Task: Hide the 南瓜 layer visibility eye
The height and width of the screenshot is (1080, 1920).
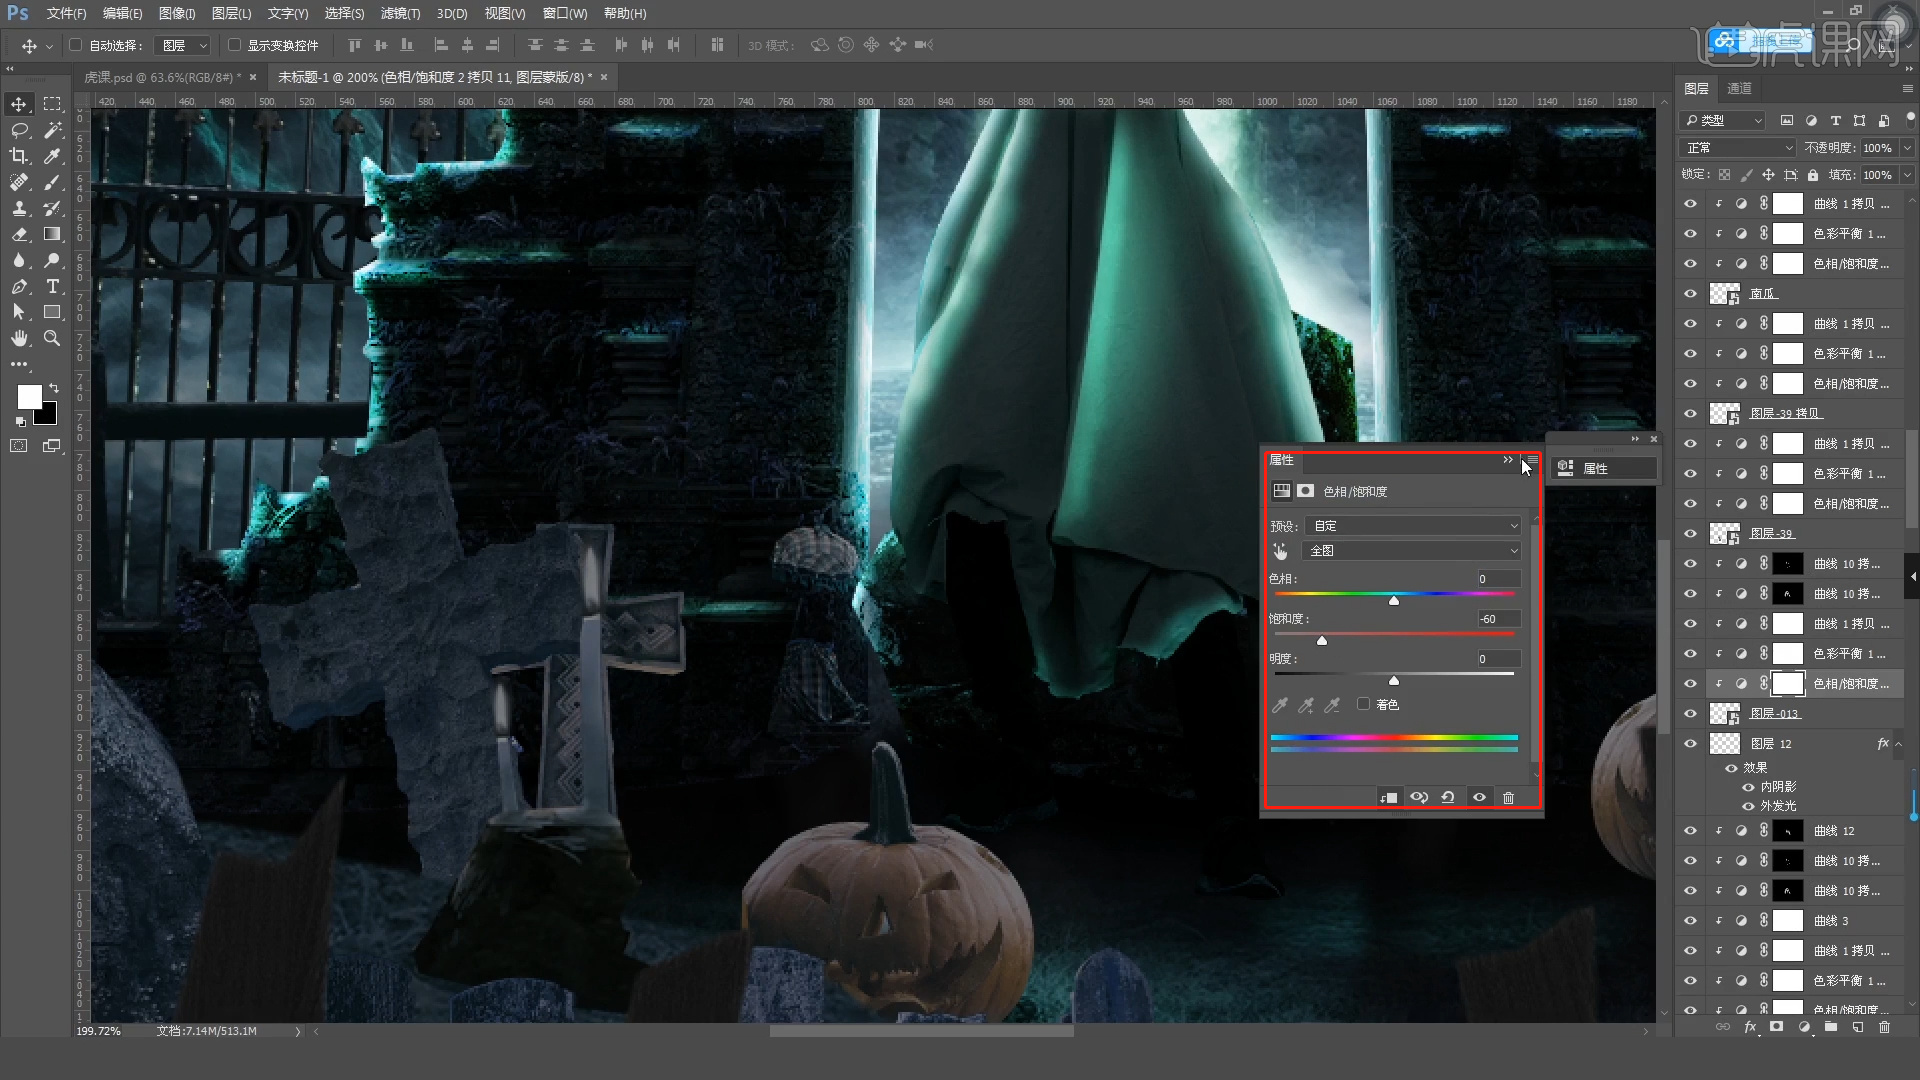Action: [1690, 293]
